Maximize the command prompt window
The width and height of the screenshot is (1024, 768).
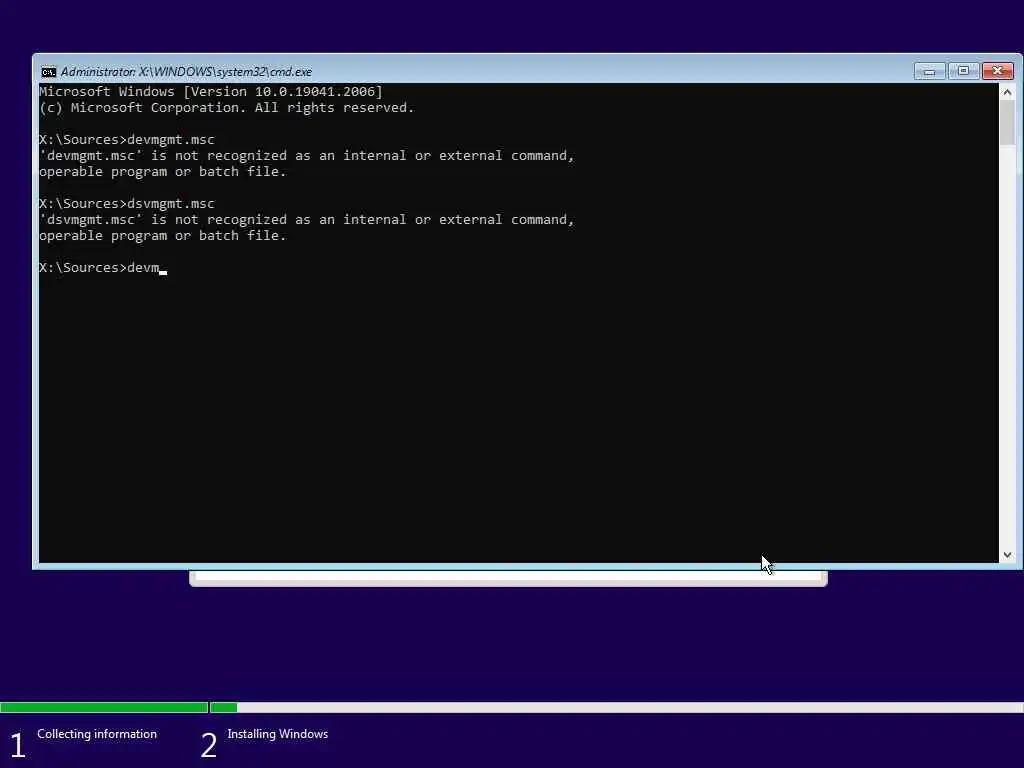coord(963,71)
